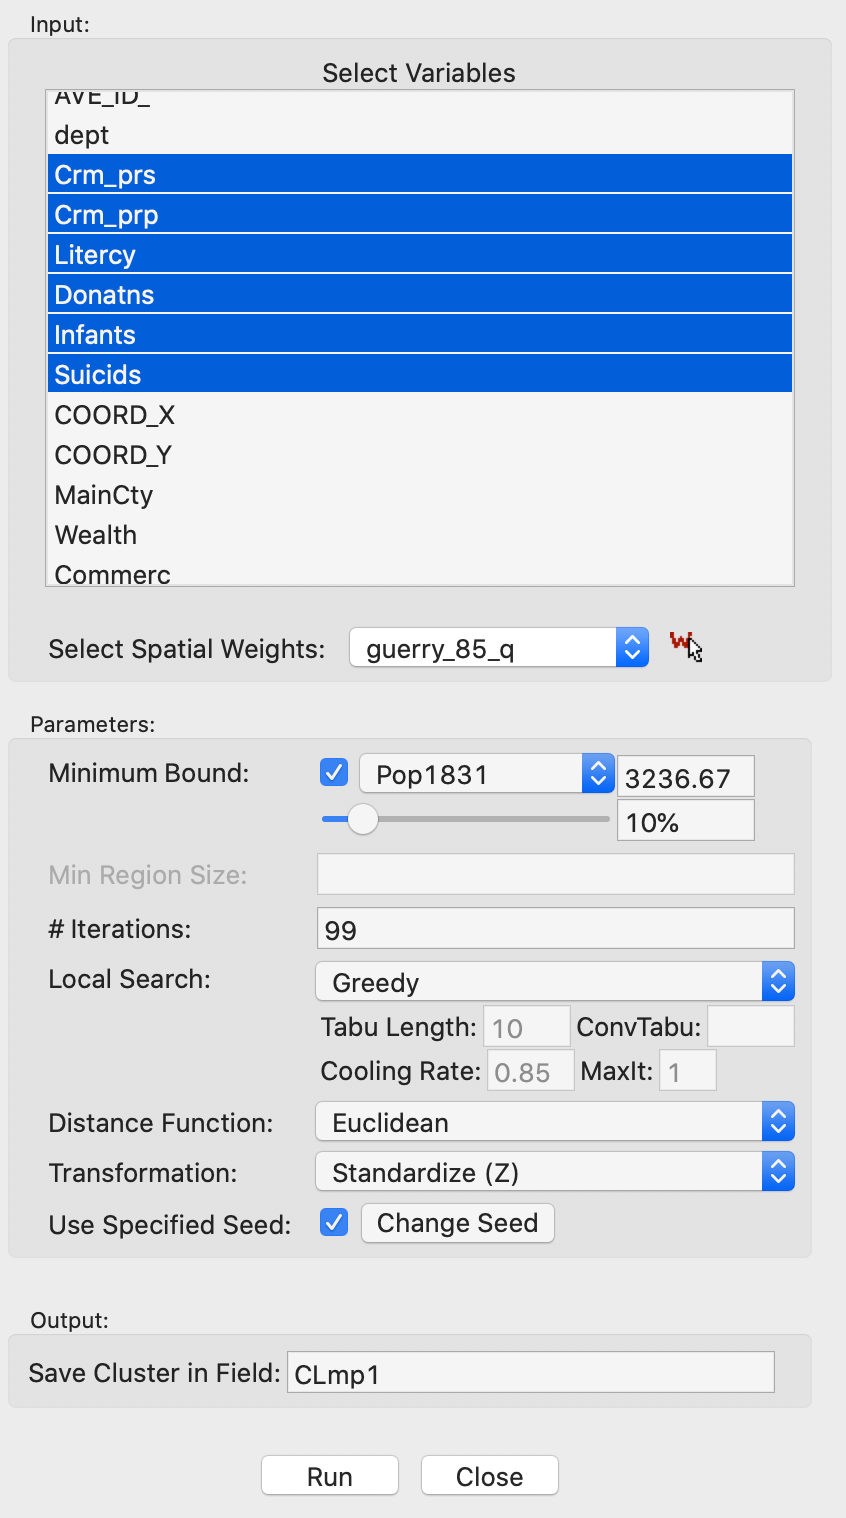Click the Cooling Rate field
The image size is (846, 1518).
pyautogui.click(x=531, y=1071)
